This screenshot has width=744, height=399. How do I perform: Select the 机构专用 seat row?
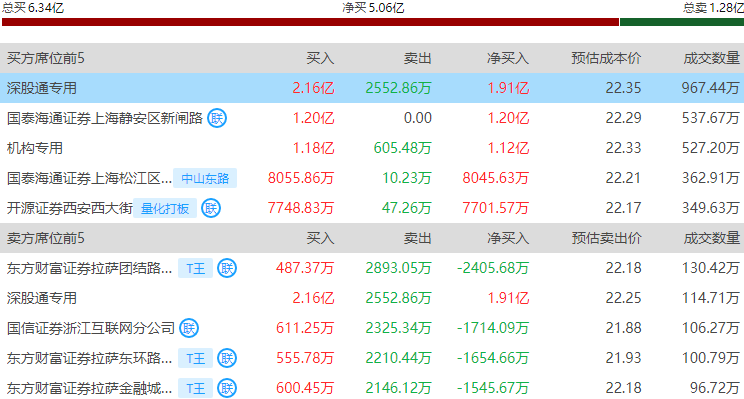[x=372, y=148]
